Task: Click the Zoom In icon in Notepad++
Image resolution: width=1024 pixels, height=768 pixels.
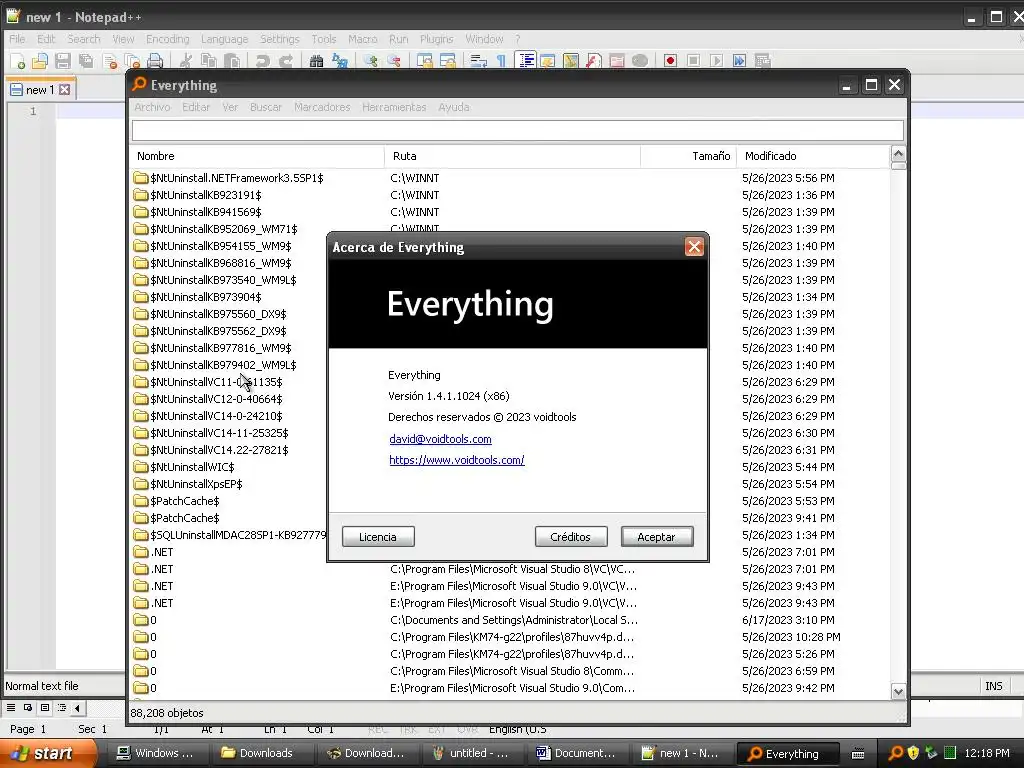Action: [x=371, y=61]
